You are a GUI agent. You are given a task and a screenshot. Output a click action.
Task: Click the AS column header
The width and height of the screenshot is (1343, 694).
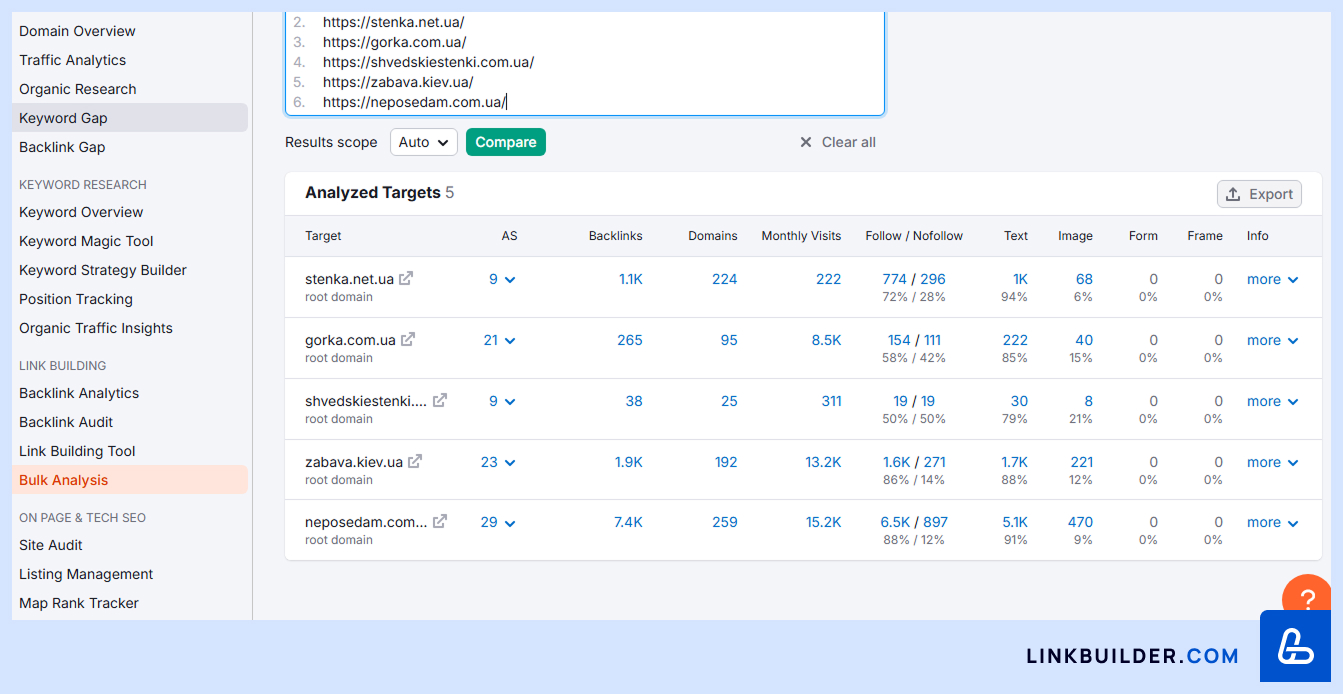pyautogui.click(x=510, y=236)
